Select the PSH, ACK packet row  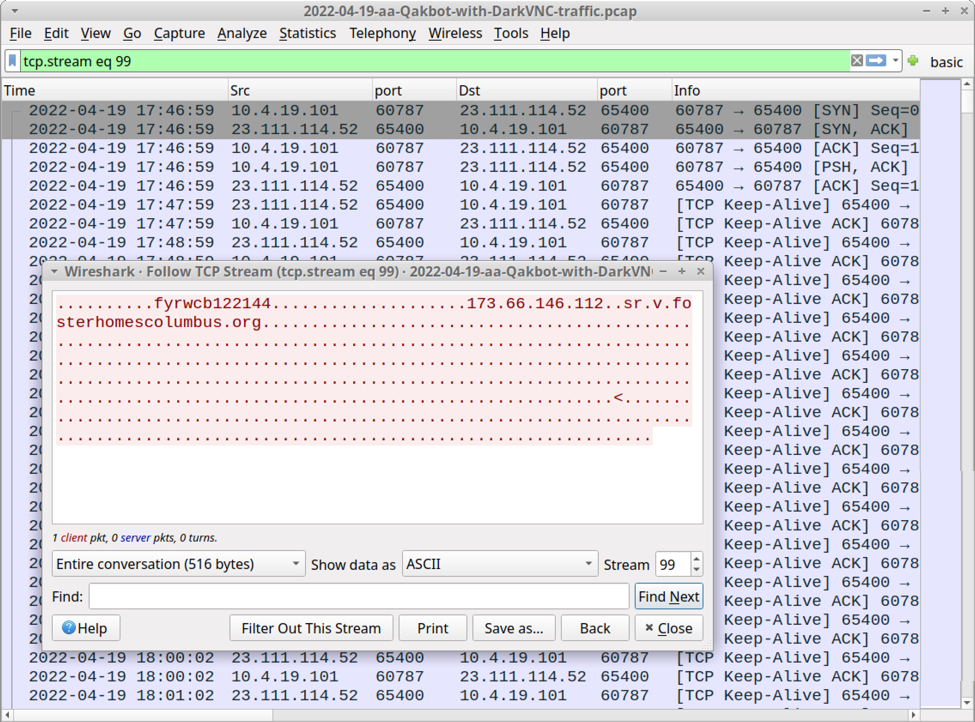pos(461,167)
